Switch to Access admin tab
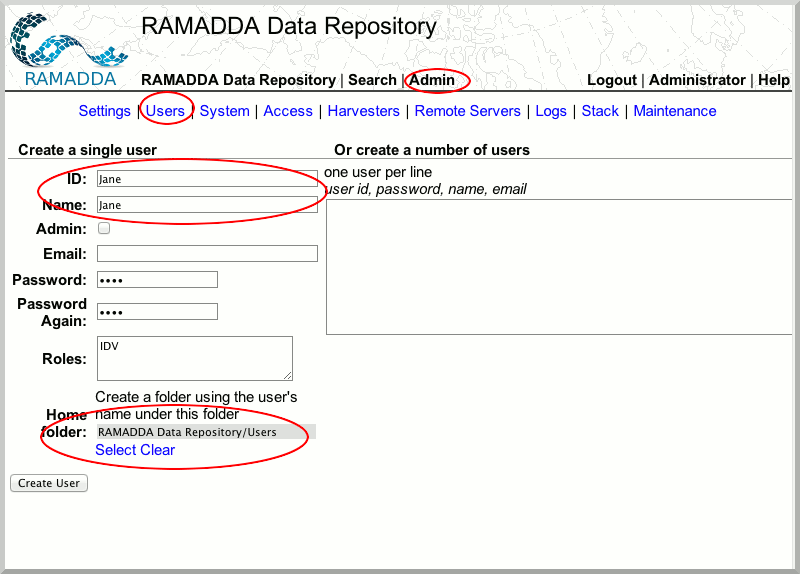Screen dimensions: 800x574 [x=288, y=111]
